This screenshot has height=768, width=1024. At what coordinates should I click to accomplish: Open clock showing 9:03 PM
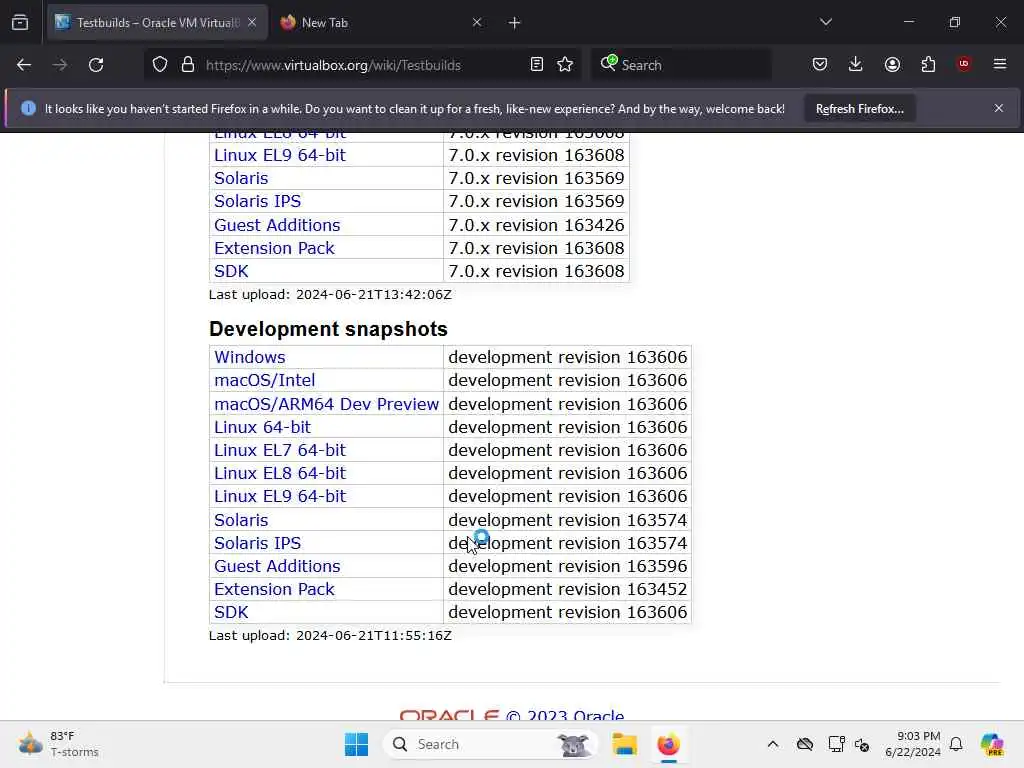913,744
